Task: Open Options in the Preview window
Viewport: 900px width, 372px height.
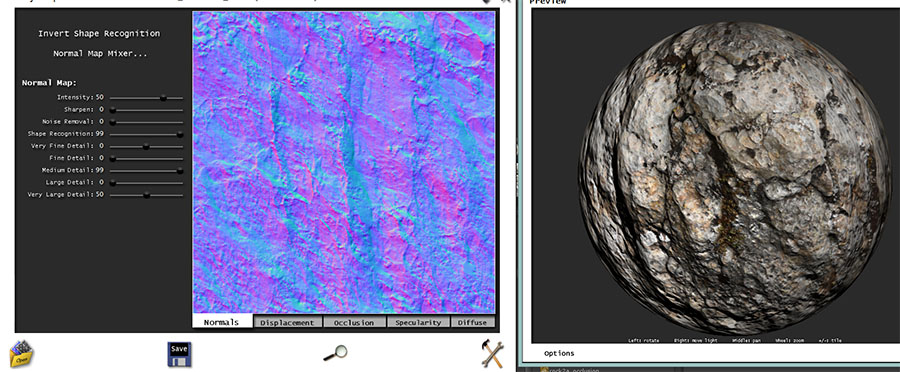Action: (x=559, y=353)
